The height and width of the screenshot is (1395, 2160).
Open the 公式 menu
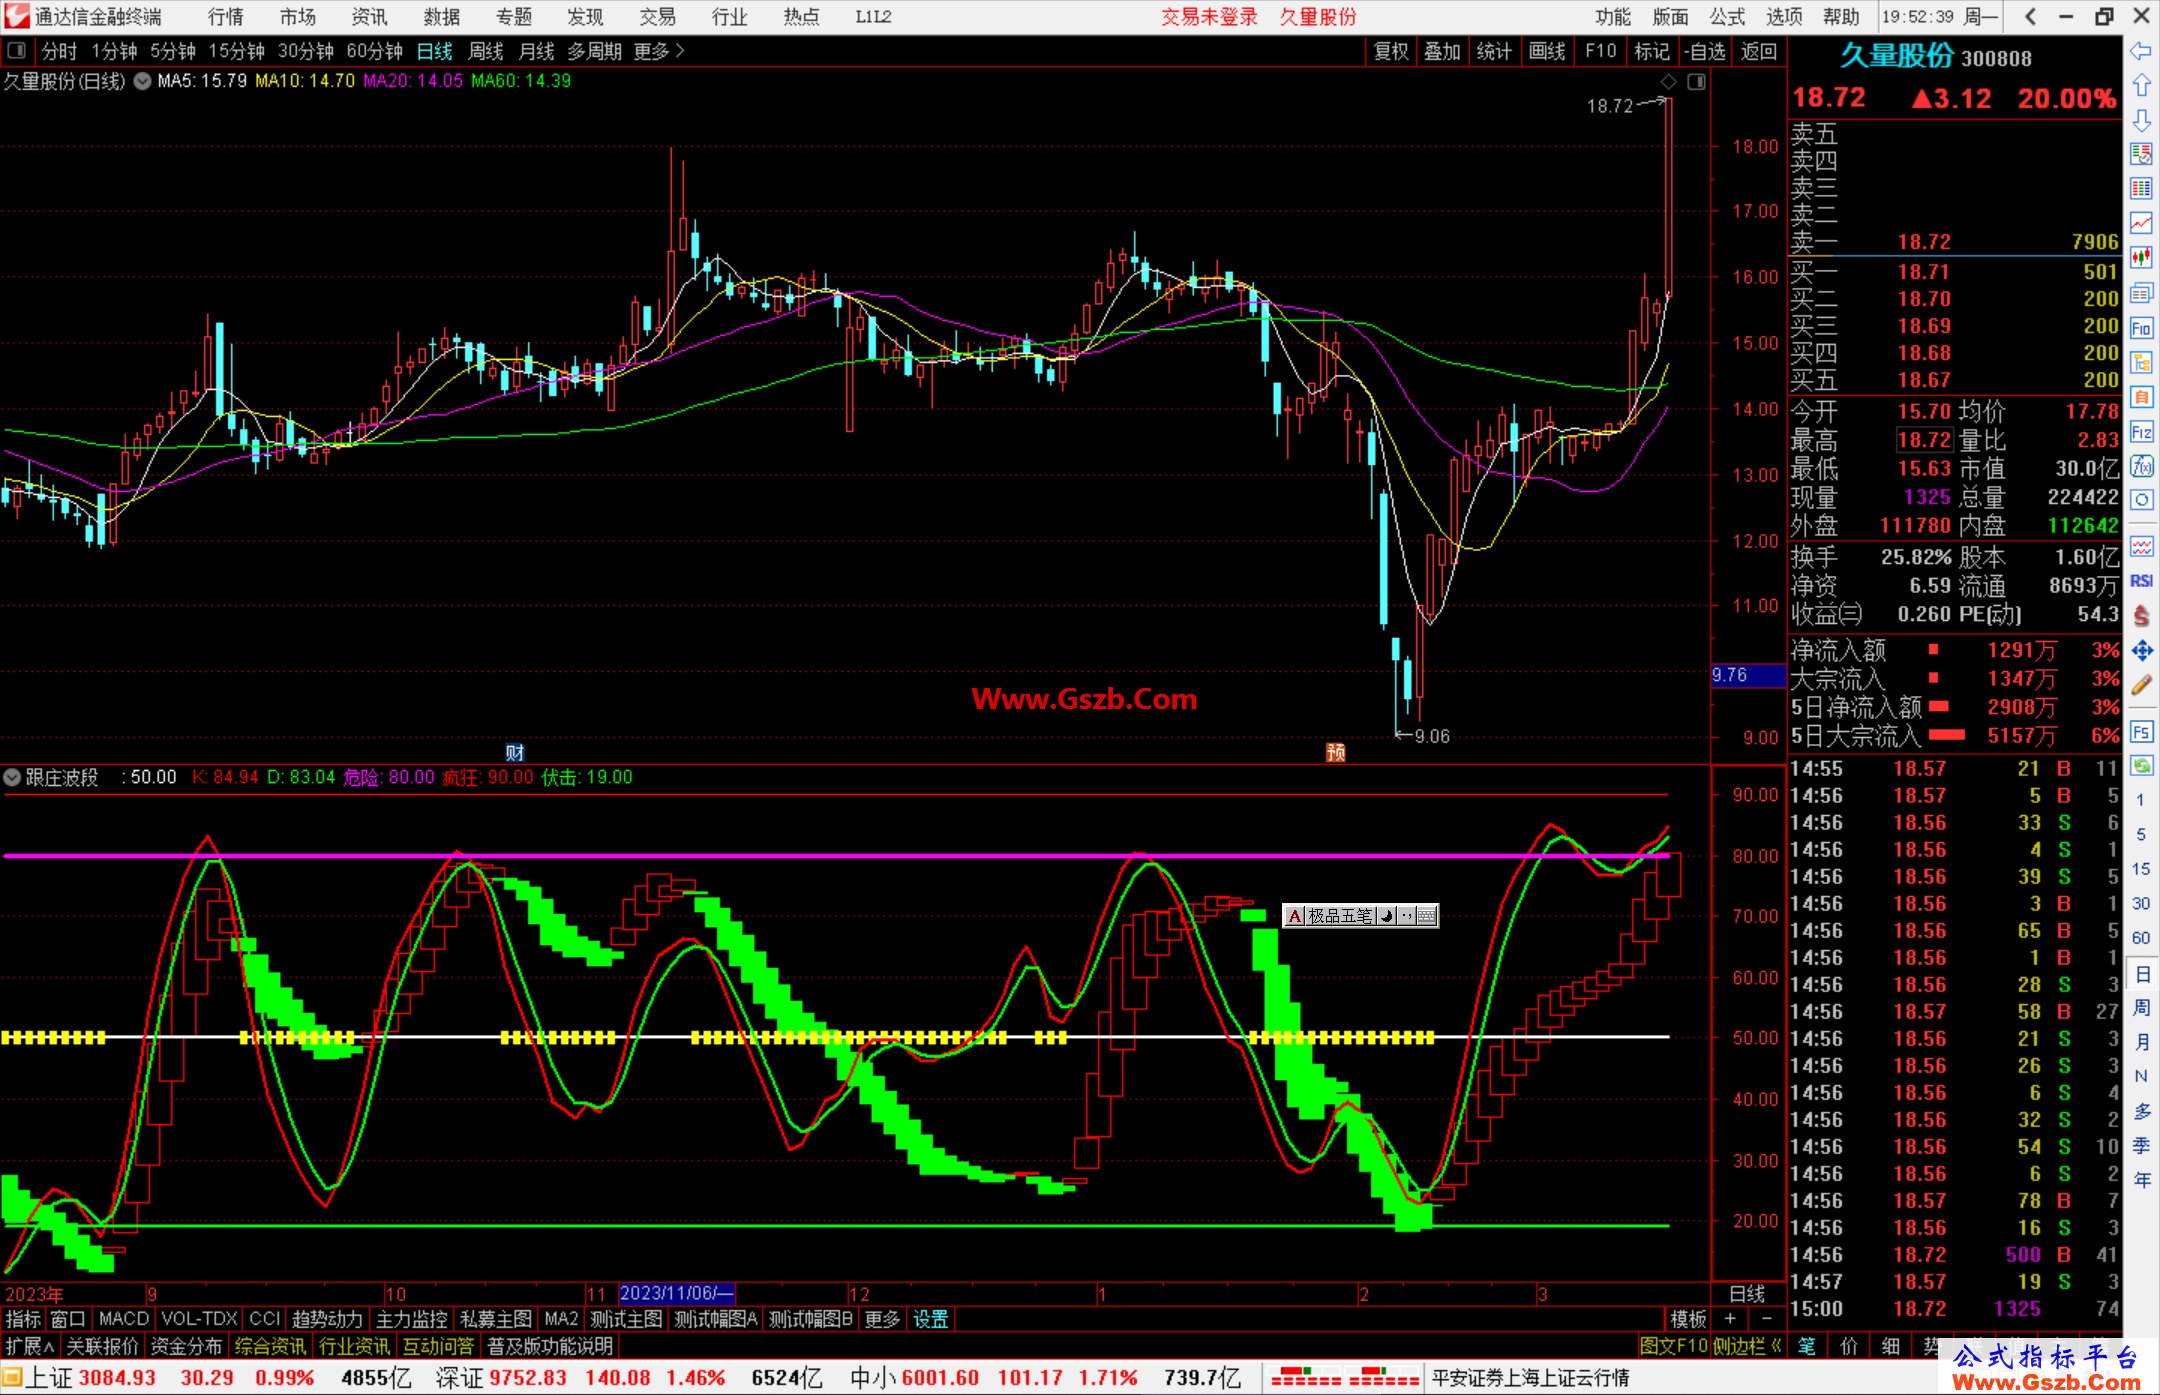(1727, 16)
